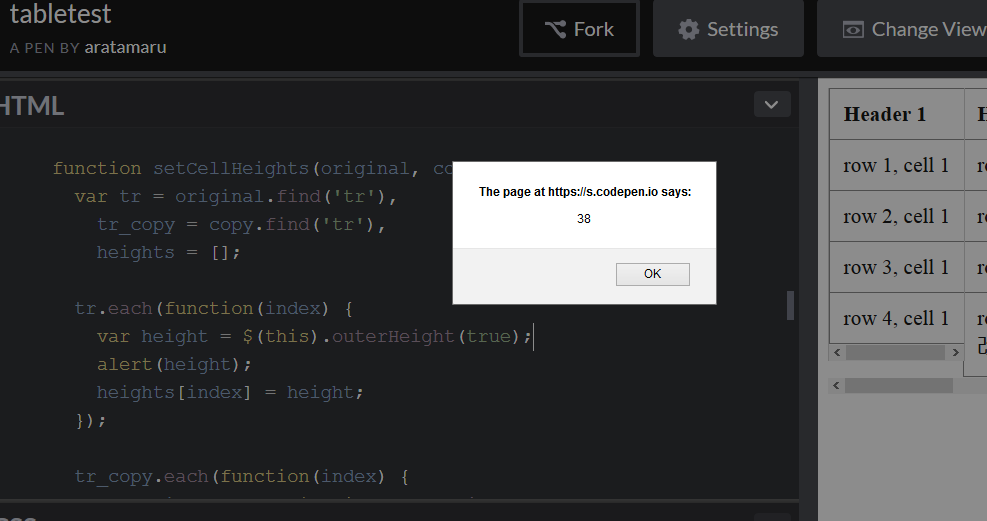The height and width of the screenshot is (521, 987).
Task: Select the HTML editor panel heading
Action: tap(32, 106)
